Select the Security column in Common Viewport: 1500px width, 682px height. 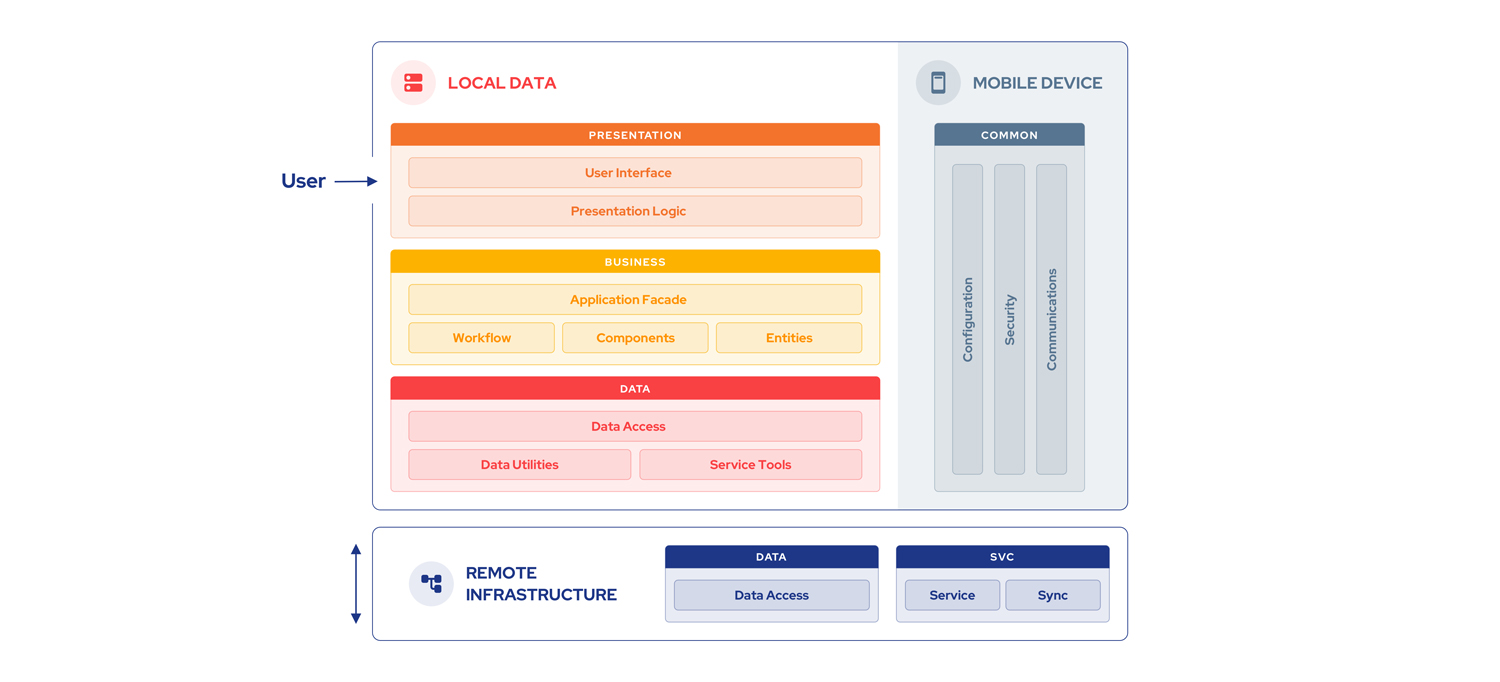coord(1008,320)
